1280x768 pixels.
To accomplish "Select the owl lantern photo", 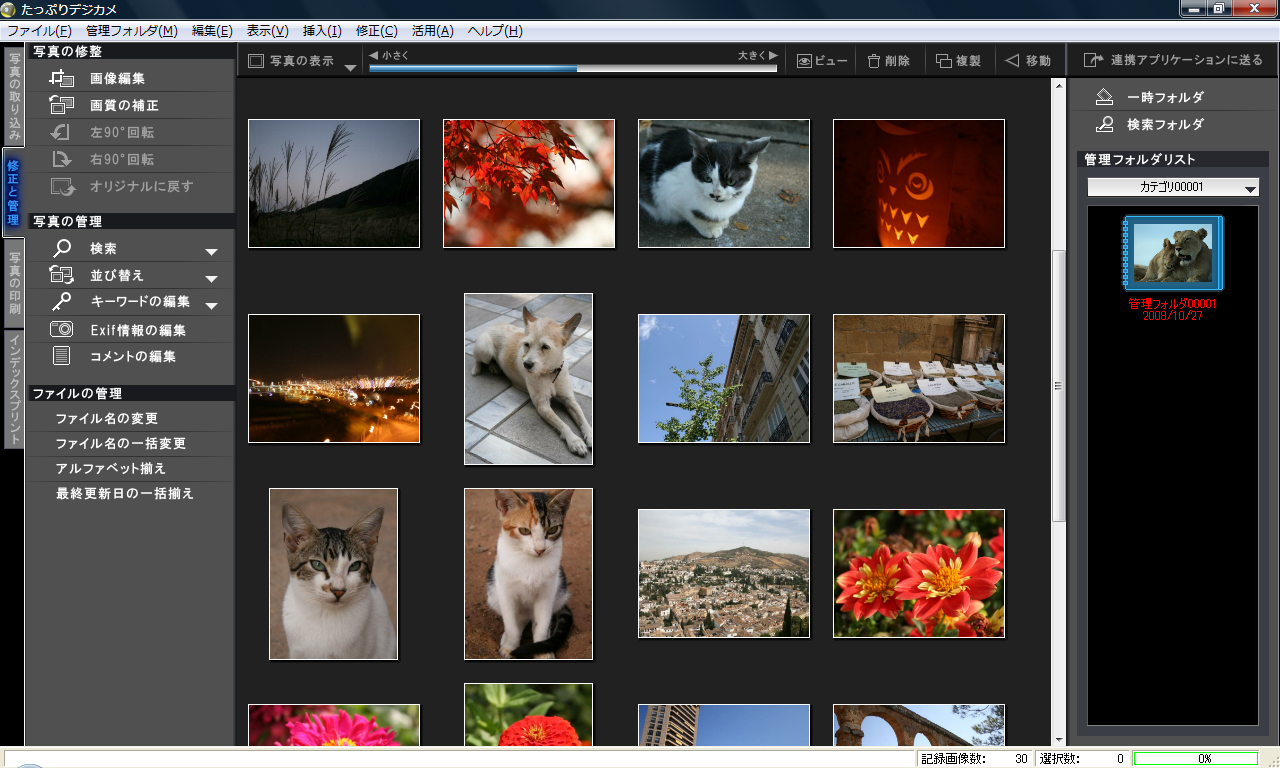I will click(x=919, y=184).
